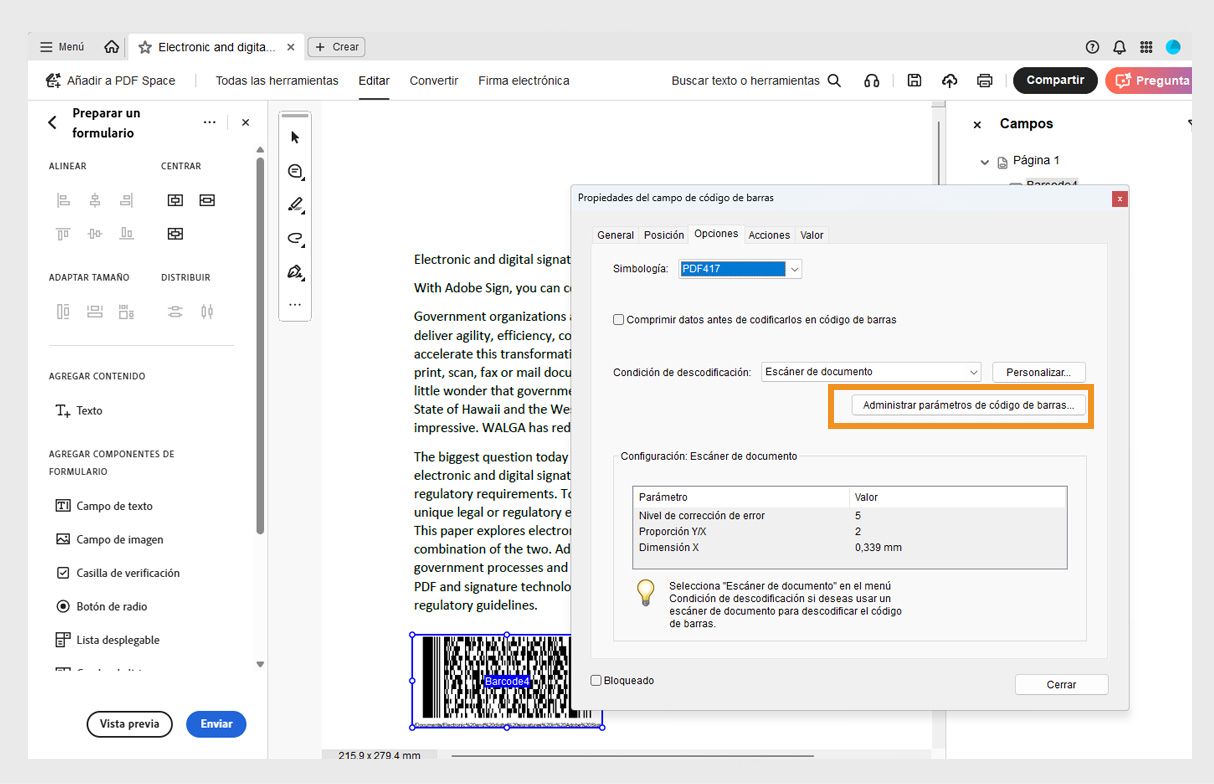
Task: Open the Convertir menu
Action: (x=433, y=80)
